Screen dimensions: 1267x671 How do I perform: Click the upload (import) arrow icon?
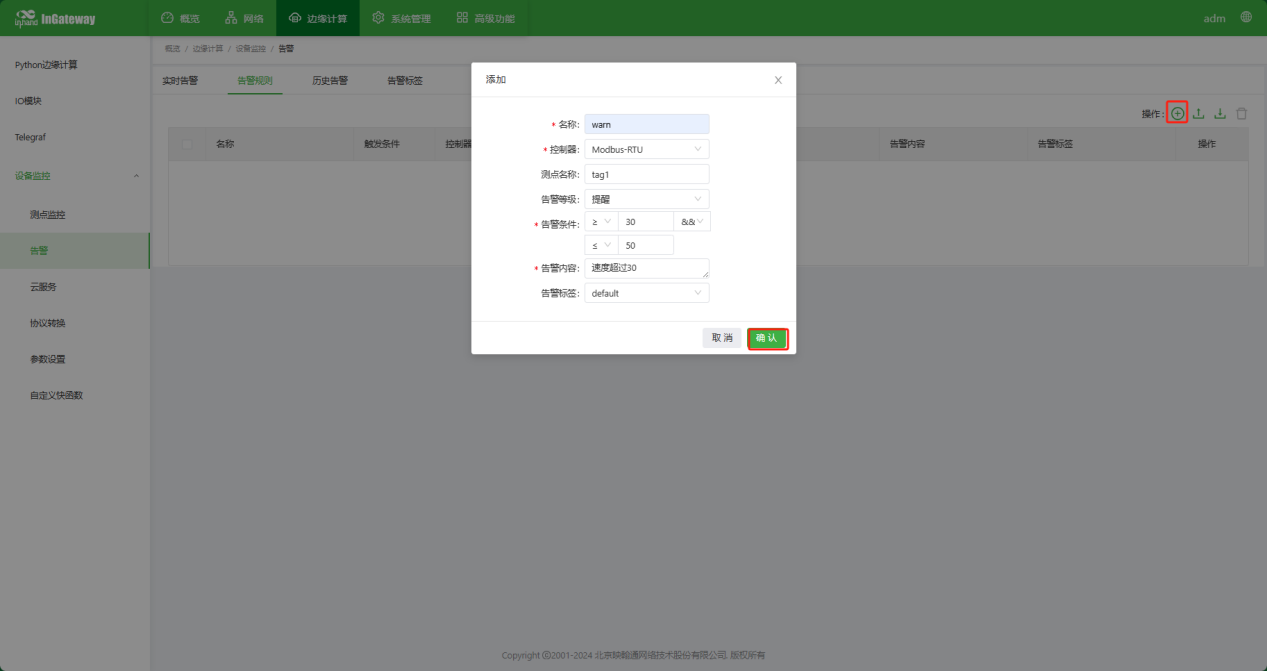pyautogui.click(x=1198, y=114)
